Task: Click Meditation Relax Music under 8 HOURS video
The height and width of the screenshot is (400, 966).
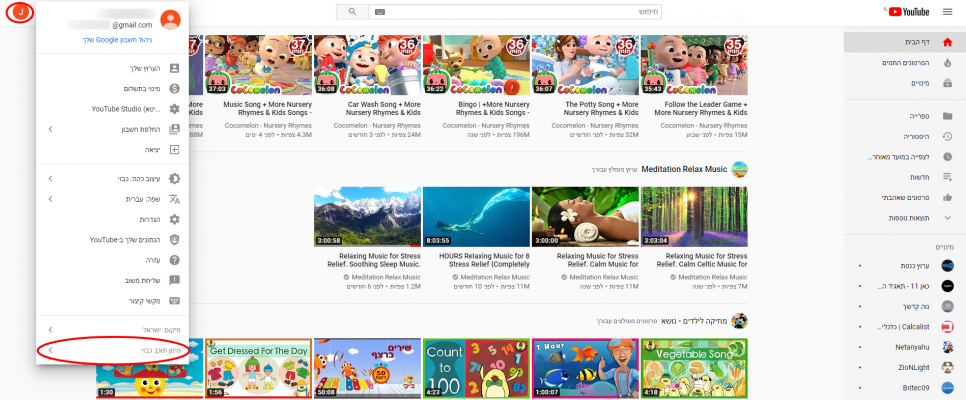Action: click(x=495, y=277)
